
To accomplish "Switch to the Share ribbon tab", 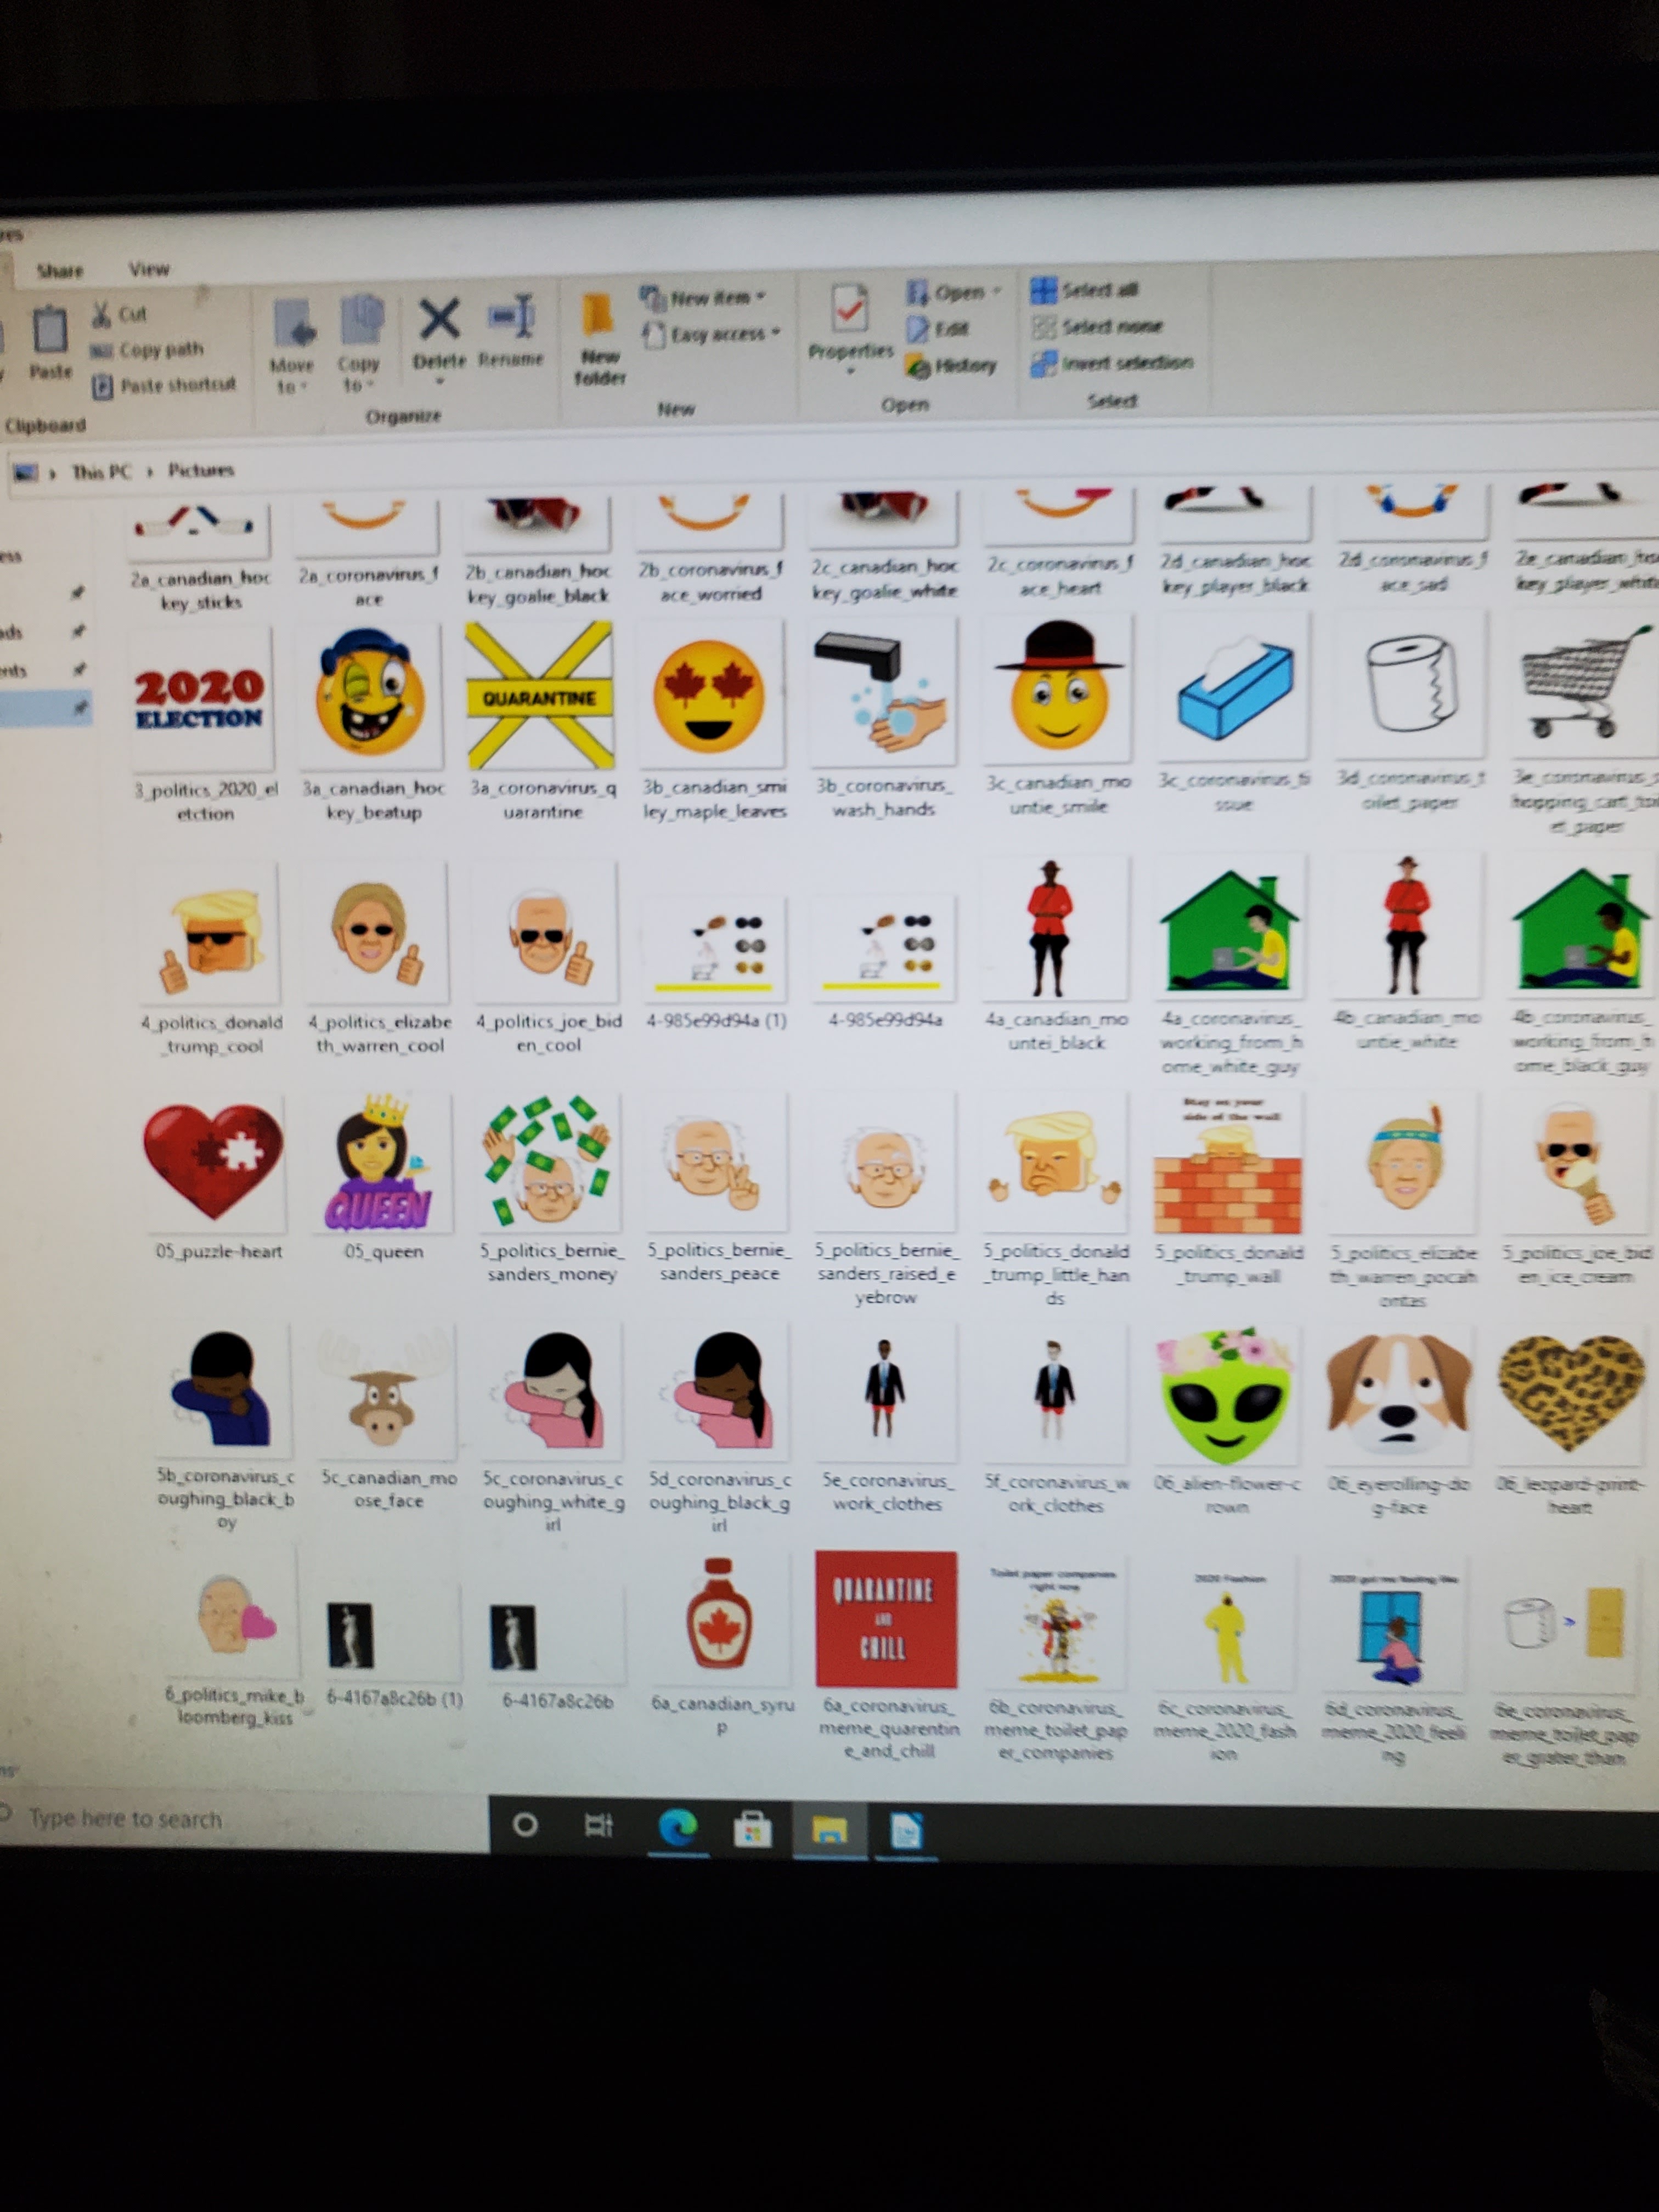I will tap(60, 270).
